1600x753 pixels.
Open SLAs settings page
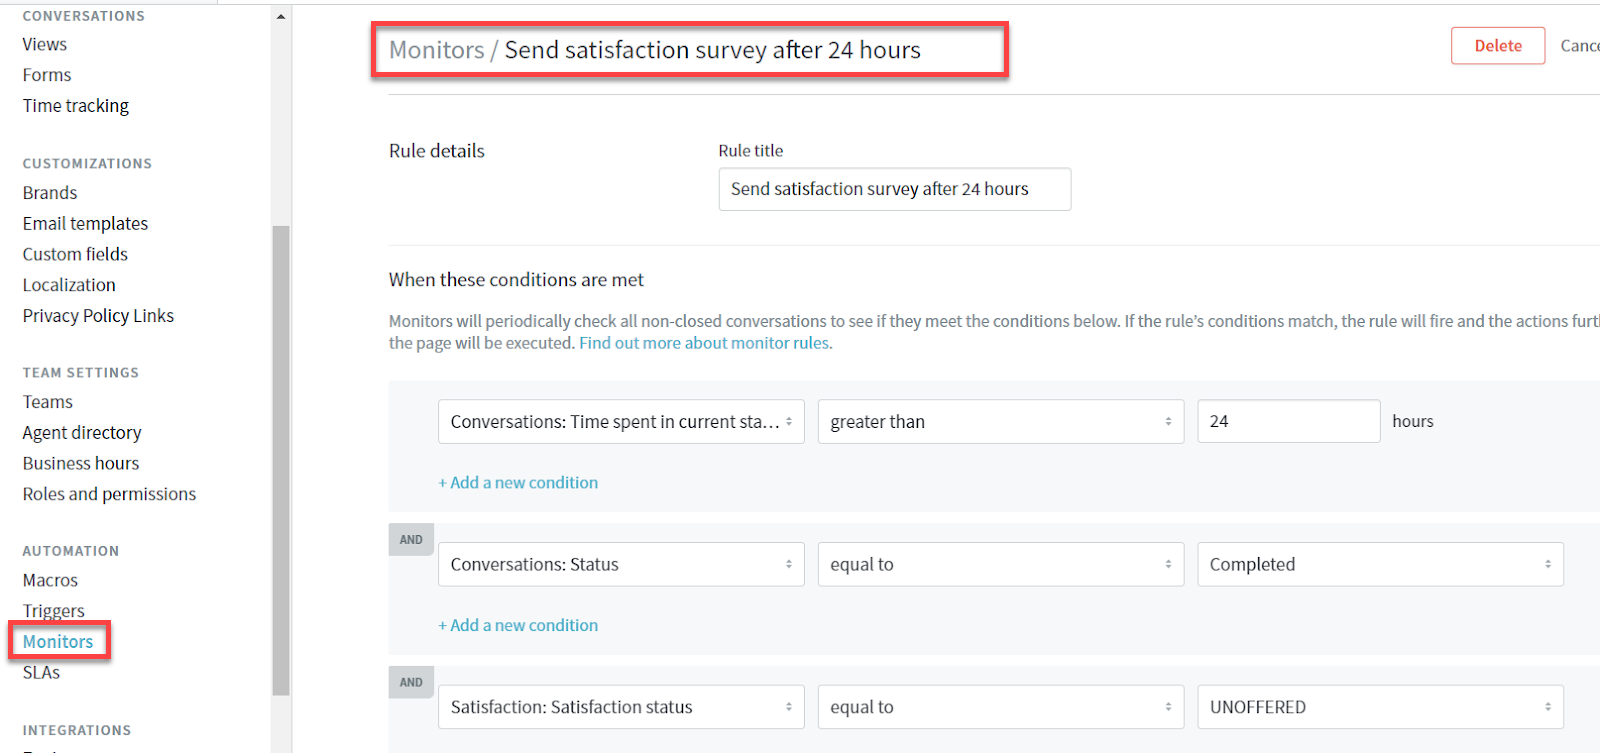tap(41, 673)
